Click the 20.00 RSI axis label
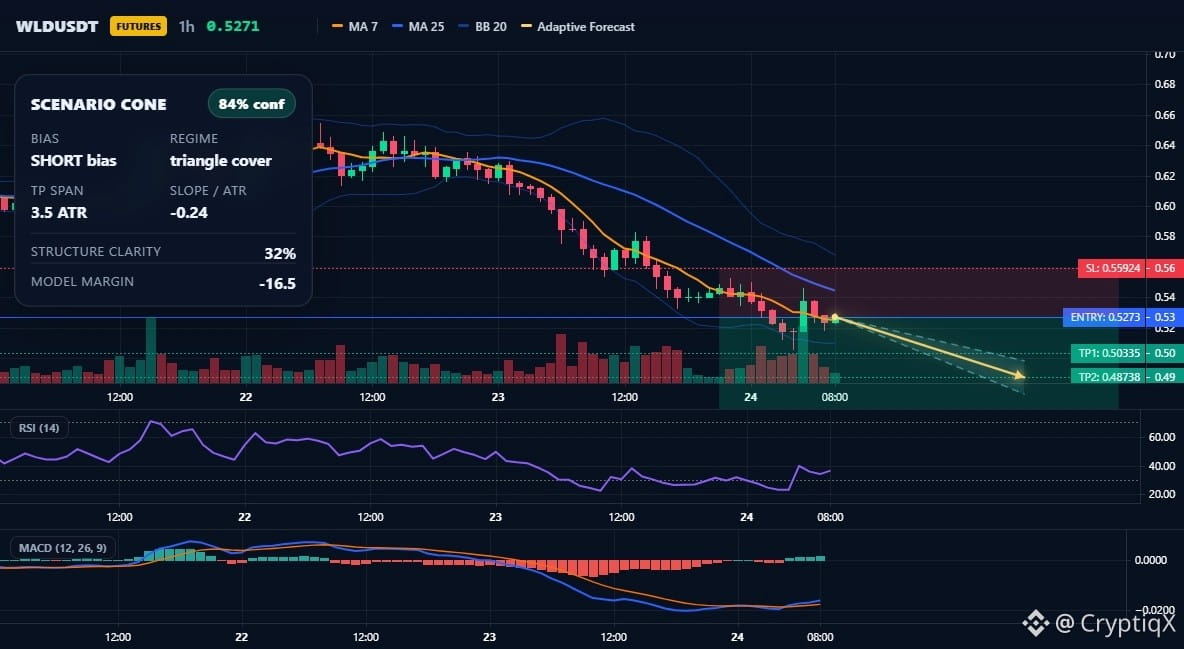 coord(1161,494)
